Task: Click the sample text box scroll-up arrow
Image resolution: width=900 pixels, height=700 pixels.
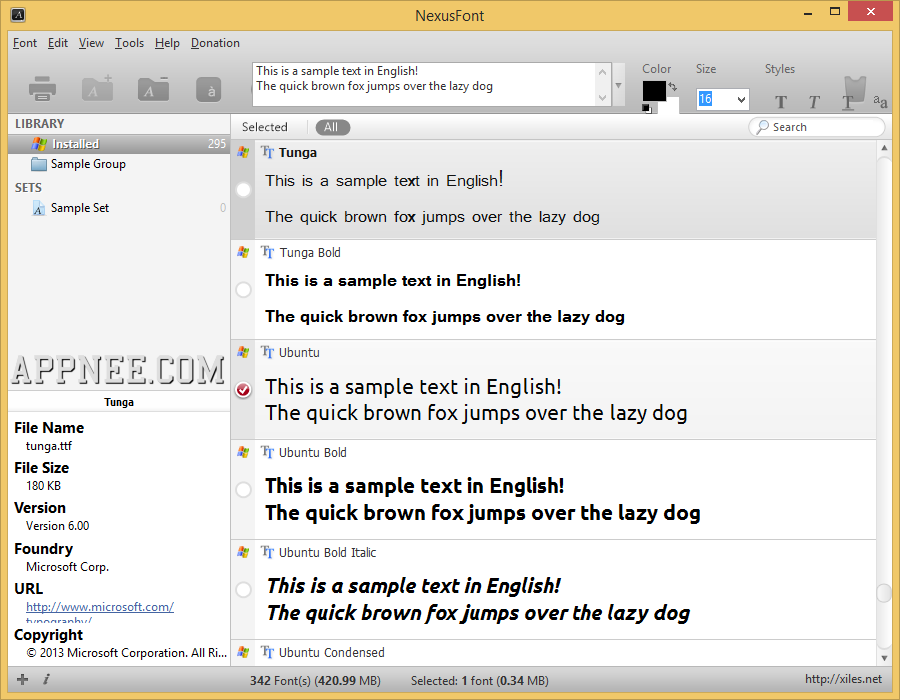Action: click(x=602, y=72)
